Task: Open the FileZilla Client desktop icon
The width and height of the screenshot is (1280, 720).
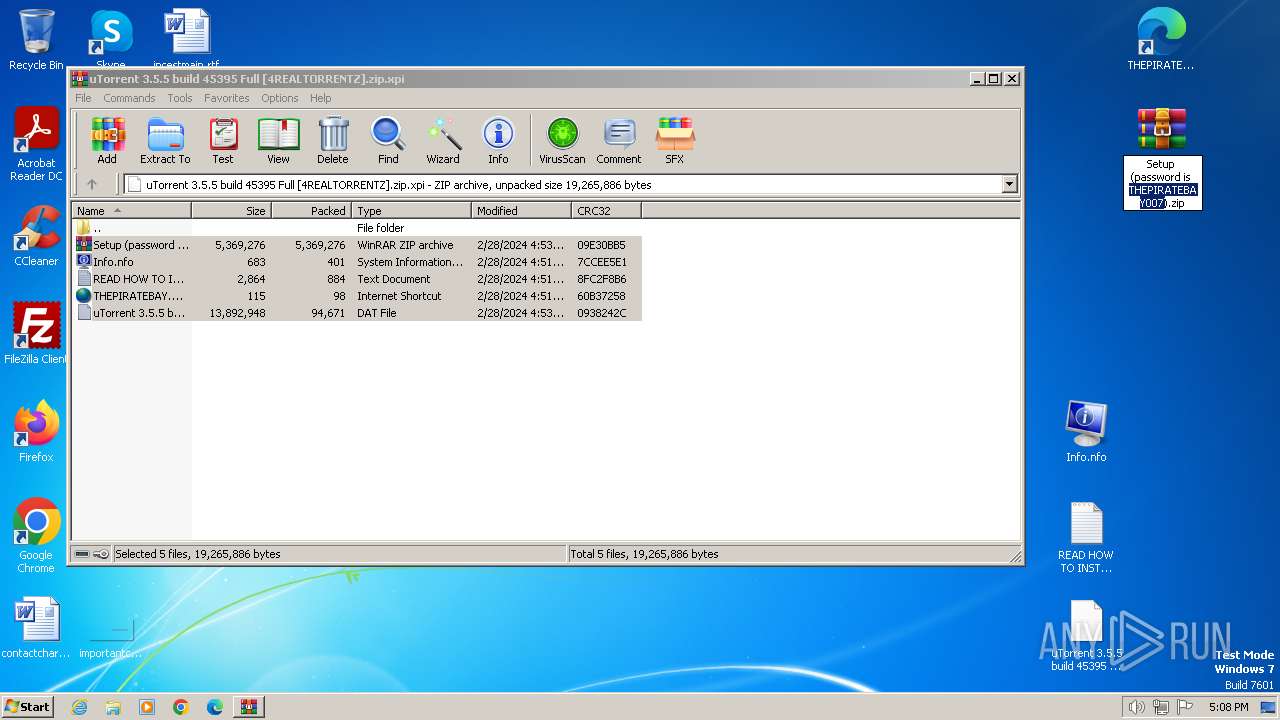Action: pos(36,333)
